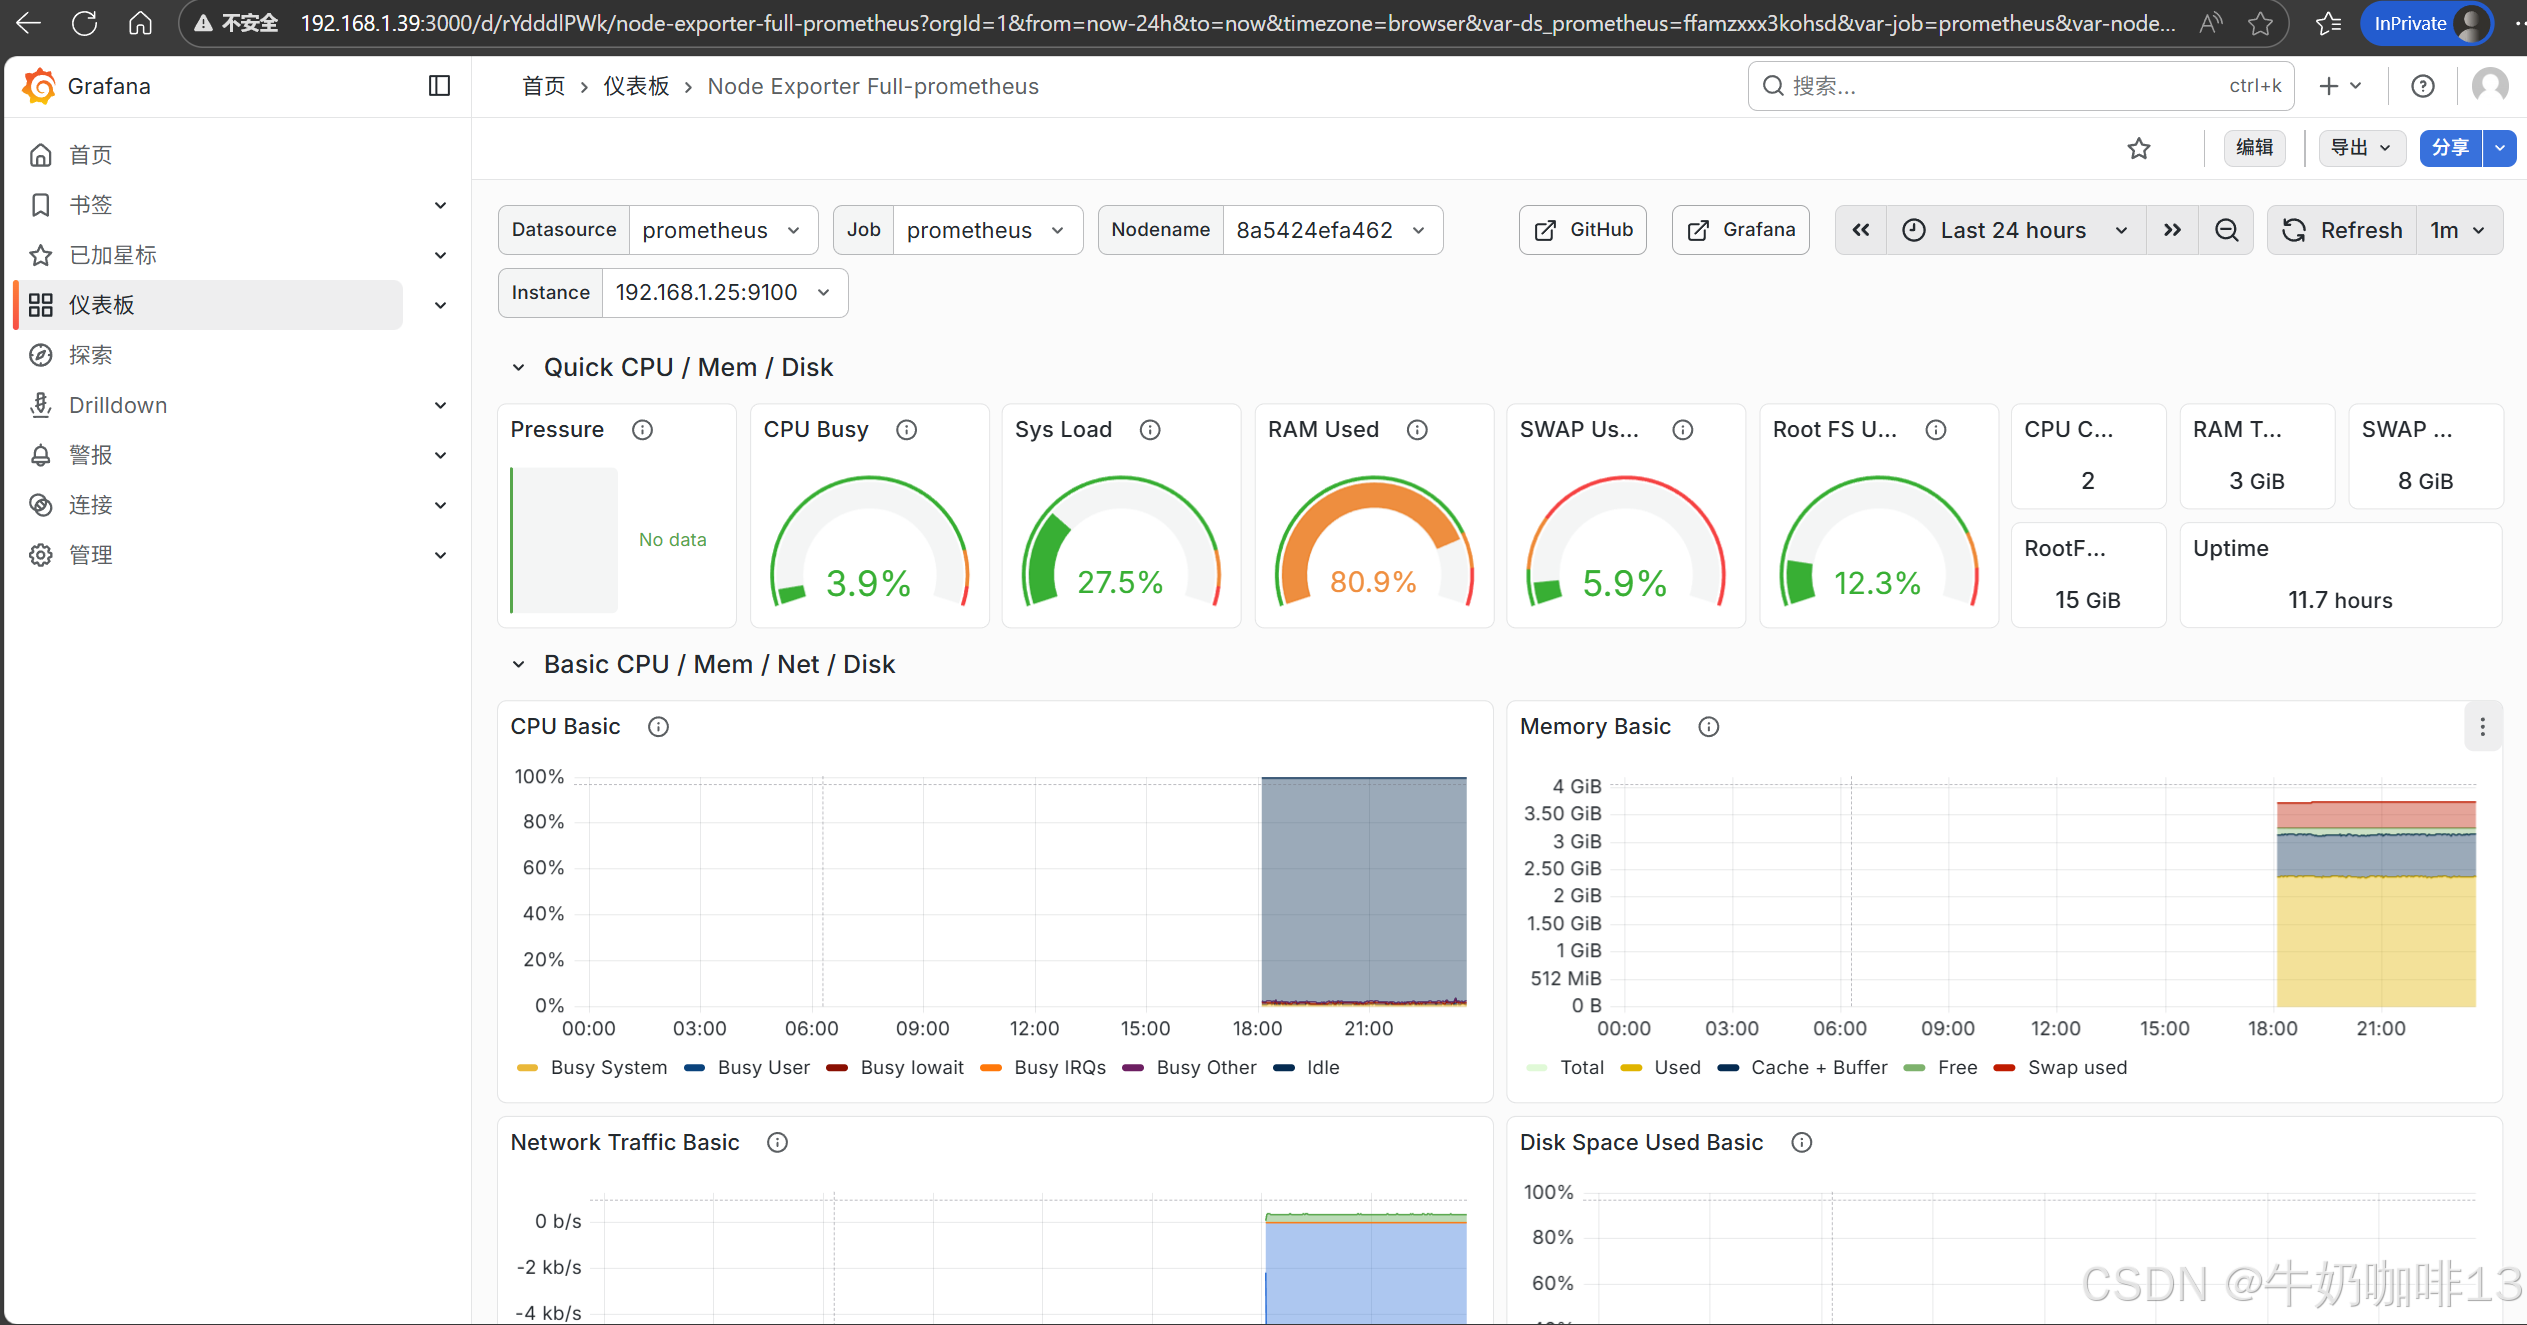Open the help question mark icon
The height and width of the screenshot is (1325, 2527).
coord(2422,86)
